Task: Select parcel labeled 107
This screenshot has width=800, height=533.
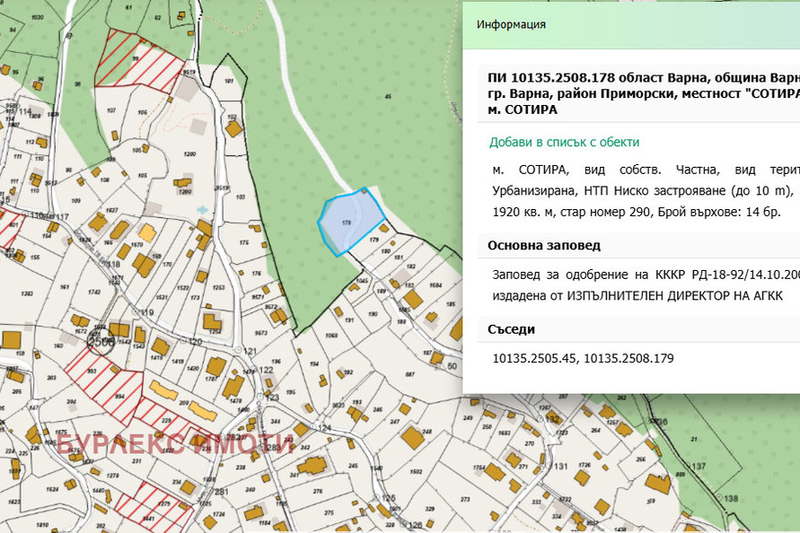Action: [111, 110]
